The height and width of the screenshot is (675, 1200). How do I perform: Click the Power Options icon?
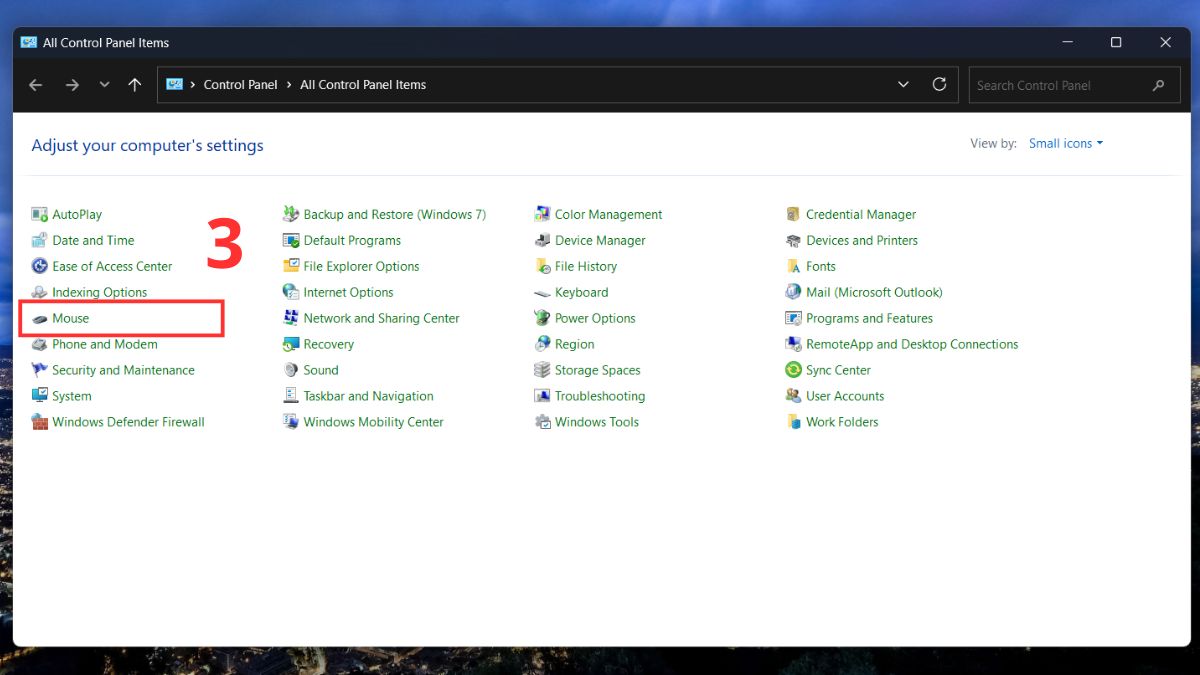[542, 319]
